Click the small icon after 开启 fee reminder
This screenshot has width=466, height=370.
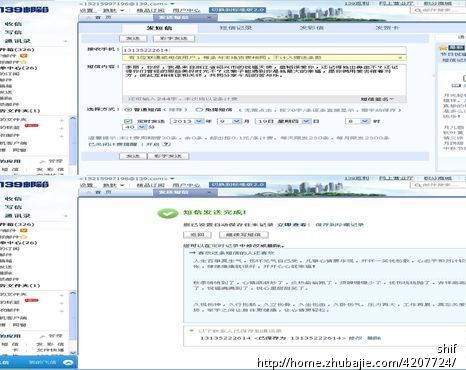pos(167,144)
